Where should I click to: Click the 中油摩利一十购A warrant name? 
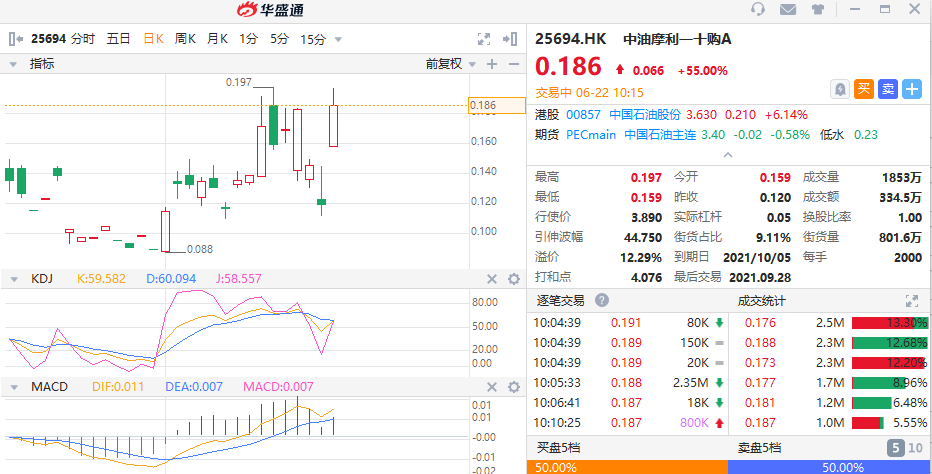677,39
